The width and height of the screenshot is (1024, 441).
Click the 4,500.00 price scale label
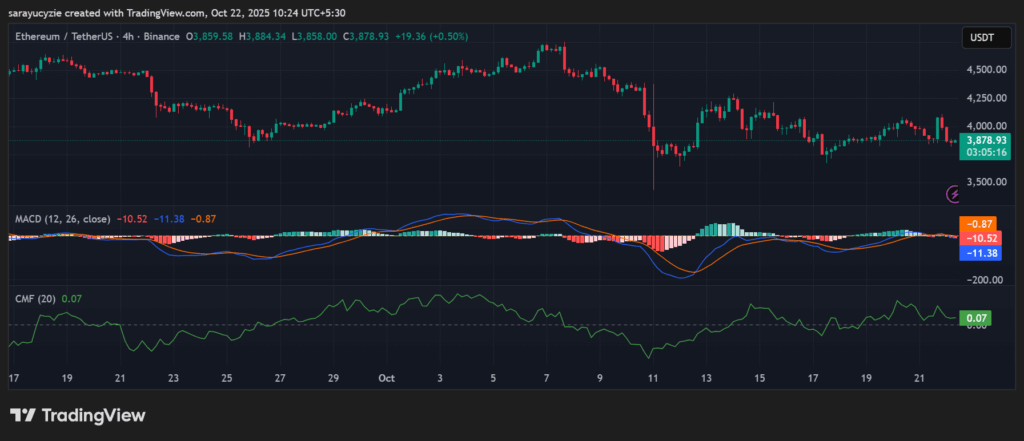pos(985,69)
